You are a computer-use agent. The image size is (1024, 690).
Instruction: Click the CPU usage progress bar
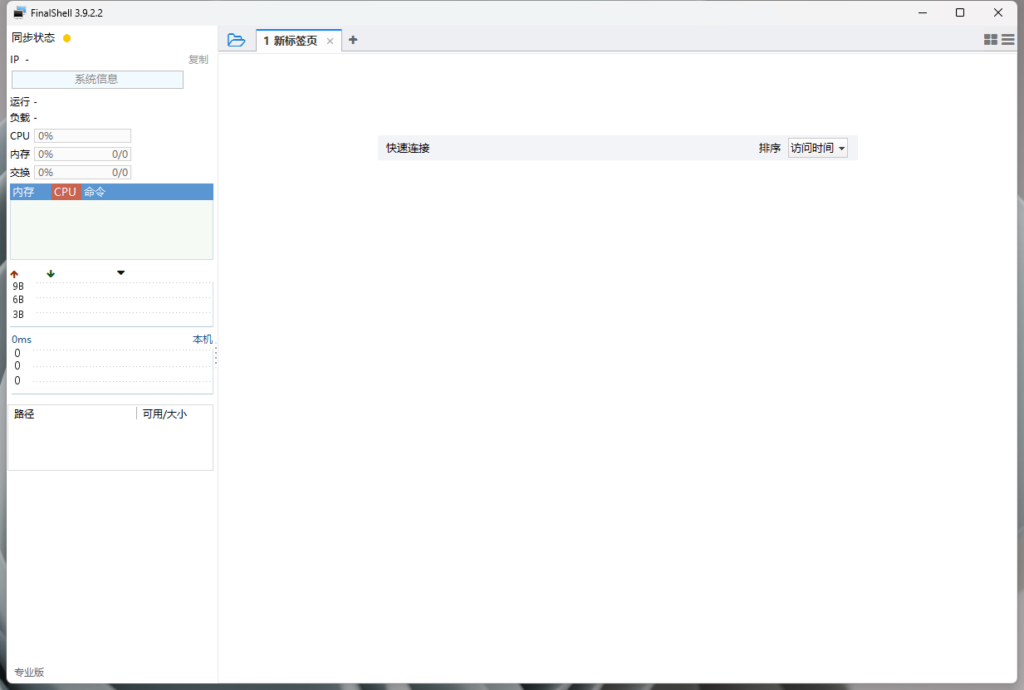tap(82, 135)
